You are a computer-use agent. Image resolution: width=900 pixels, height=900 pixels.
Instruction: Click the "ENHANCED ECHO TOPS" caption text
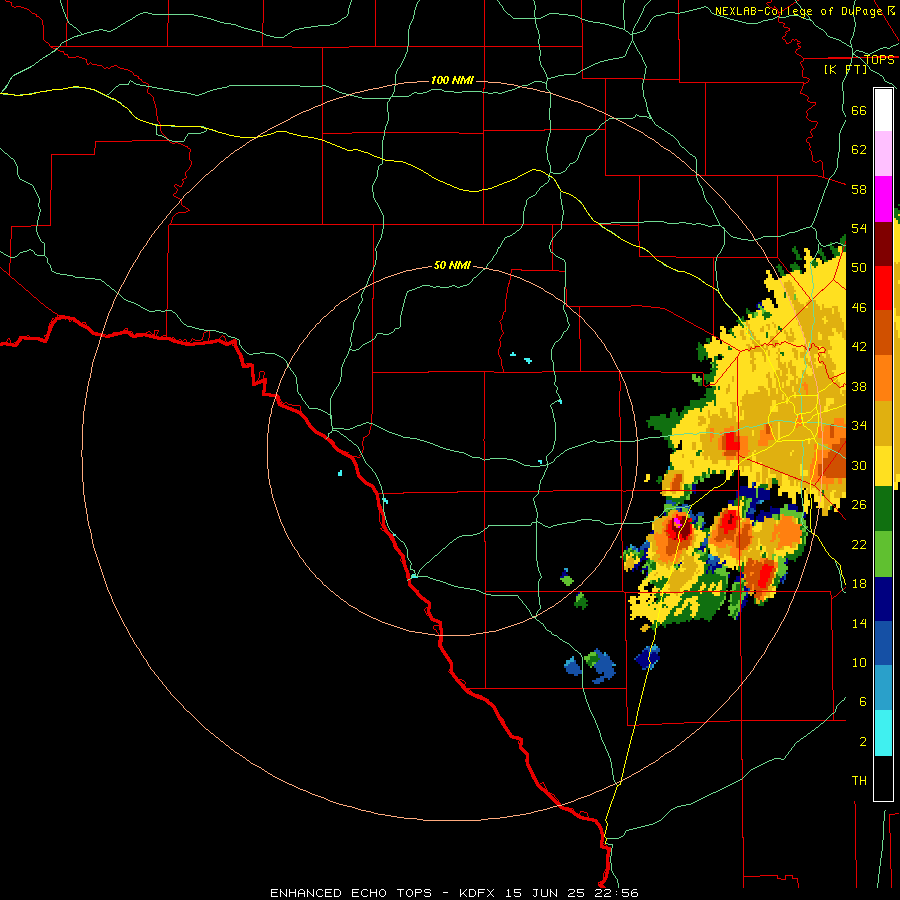pos(350,893)
